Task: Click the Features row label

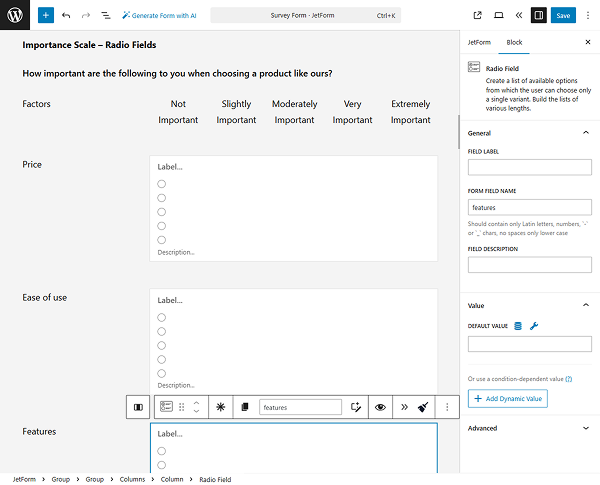Action: 39,431
